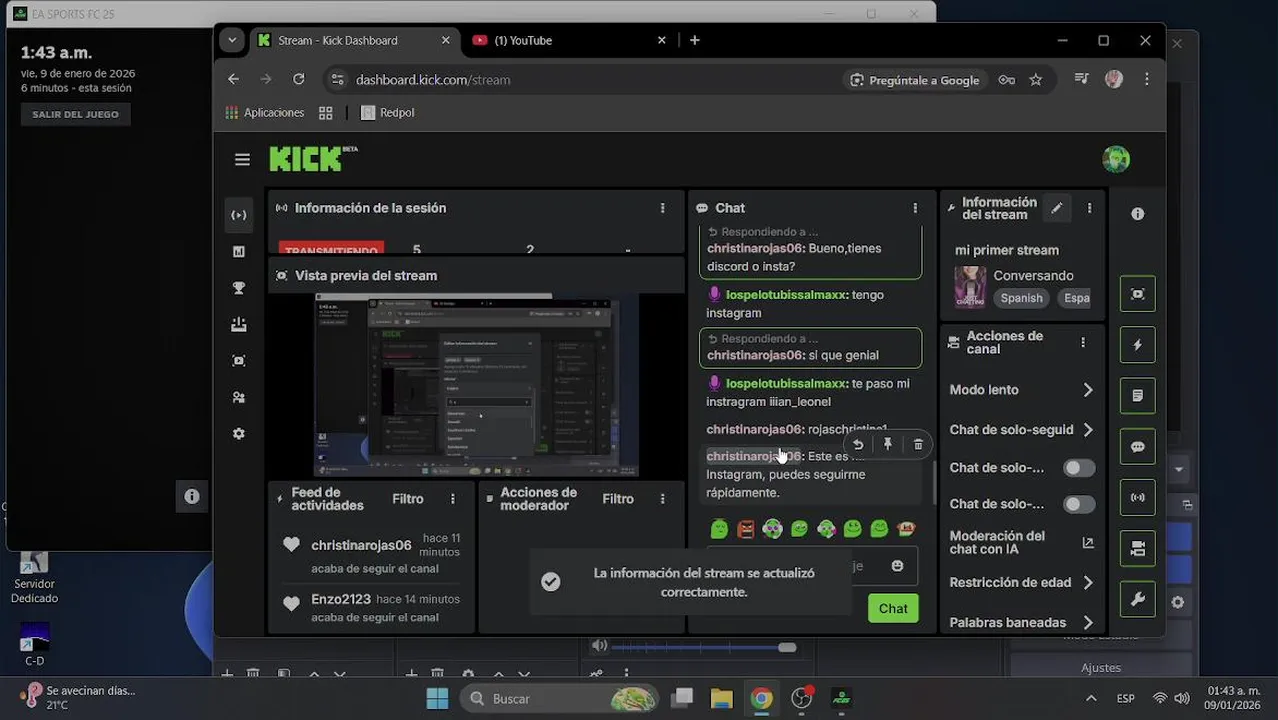Toggle the session info broadcast widget
The height and width of the screenshot is (720, 1278).
[x=1138, y=497]
